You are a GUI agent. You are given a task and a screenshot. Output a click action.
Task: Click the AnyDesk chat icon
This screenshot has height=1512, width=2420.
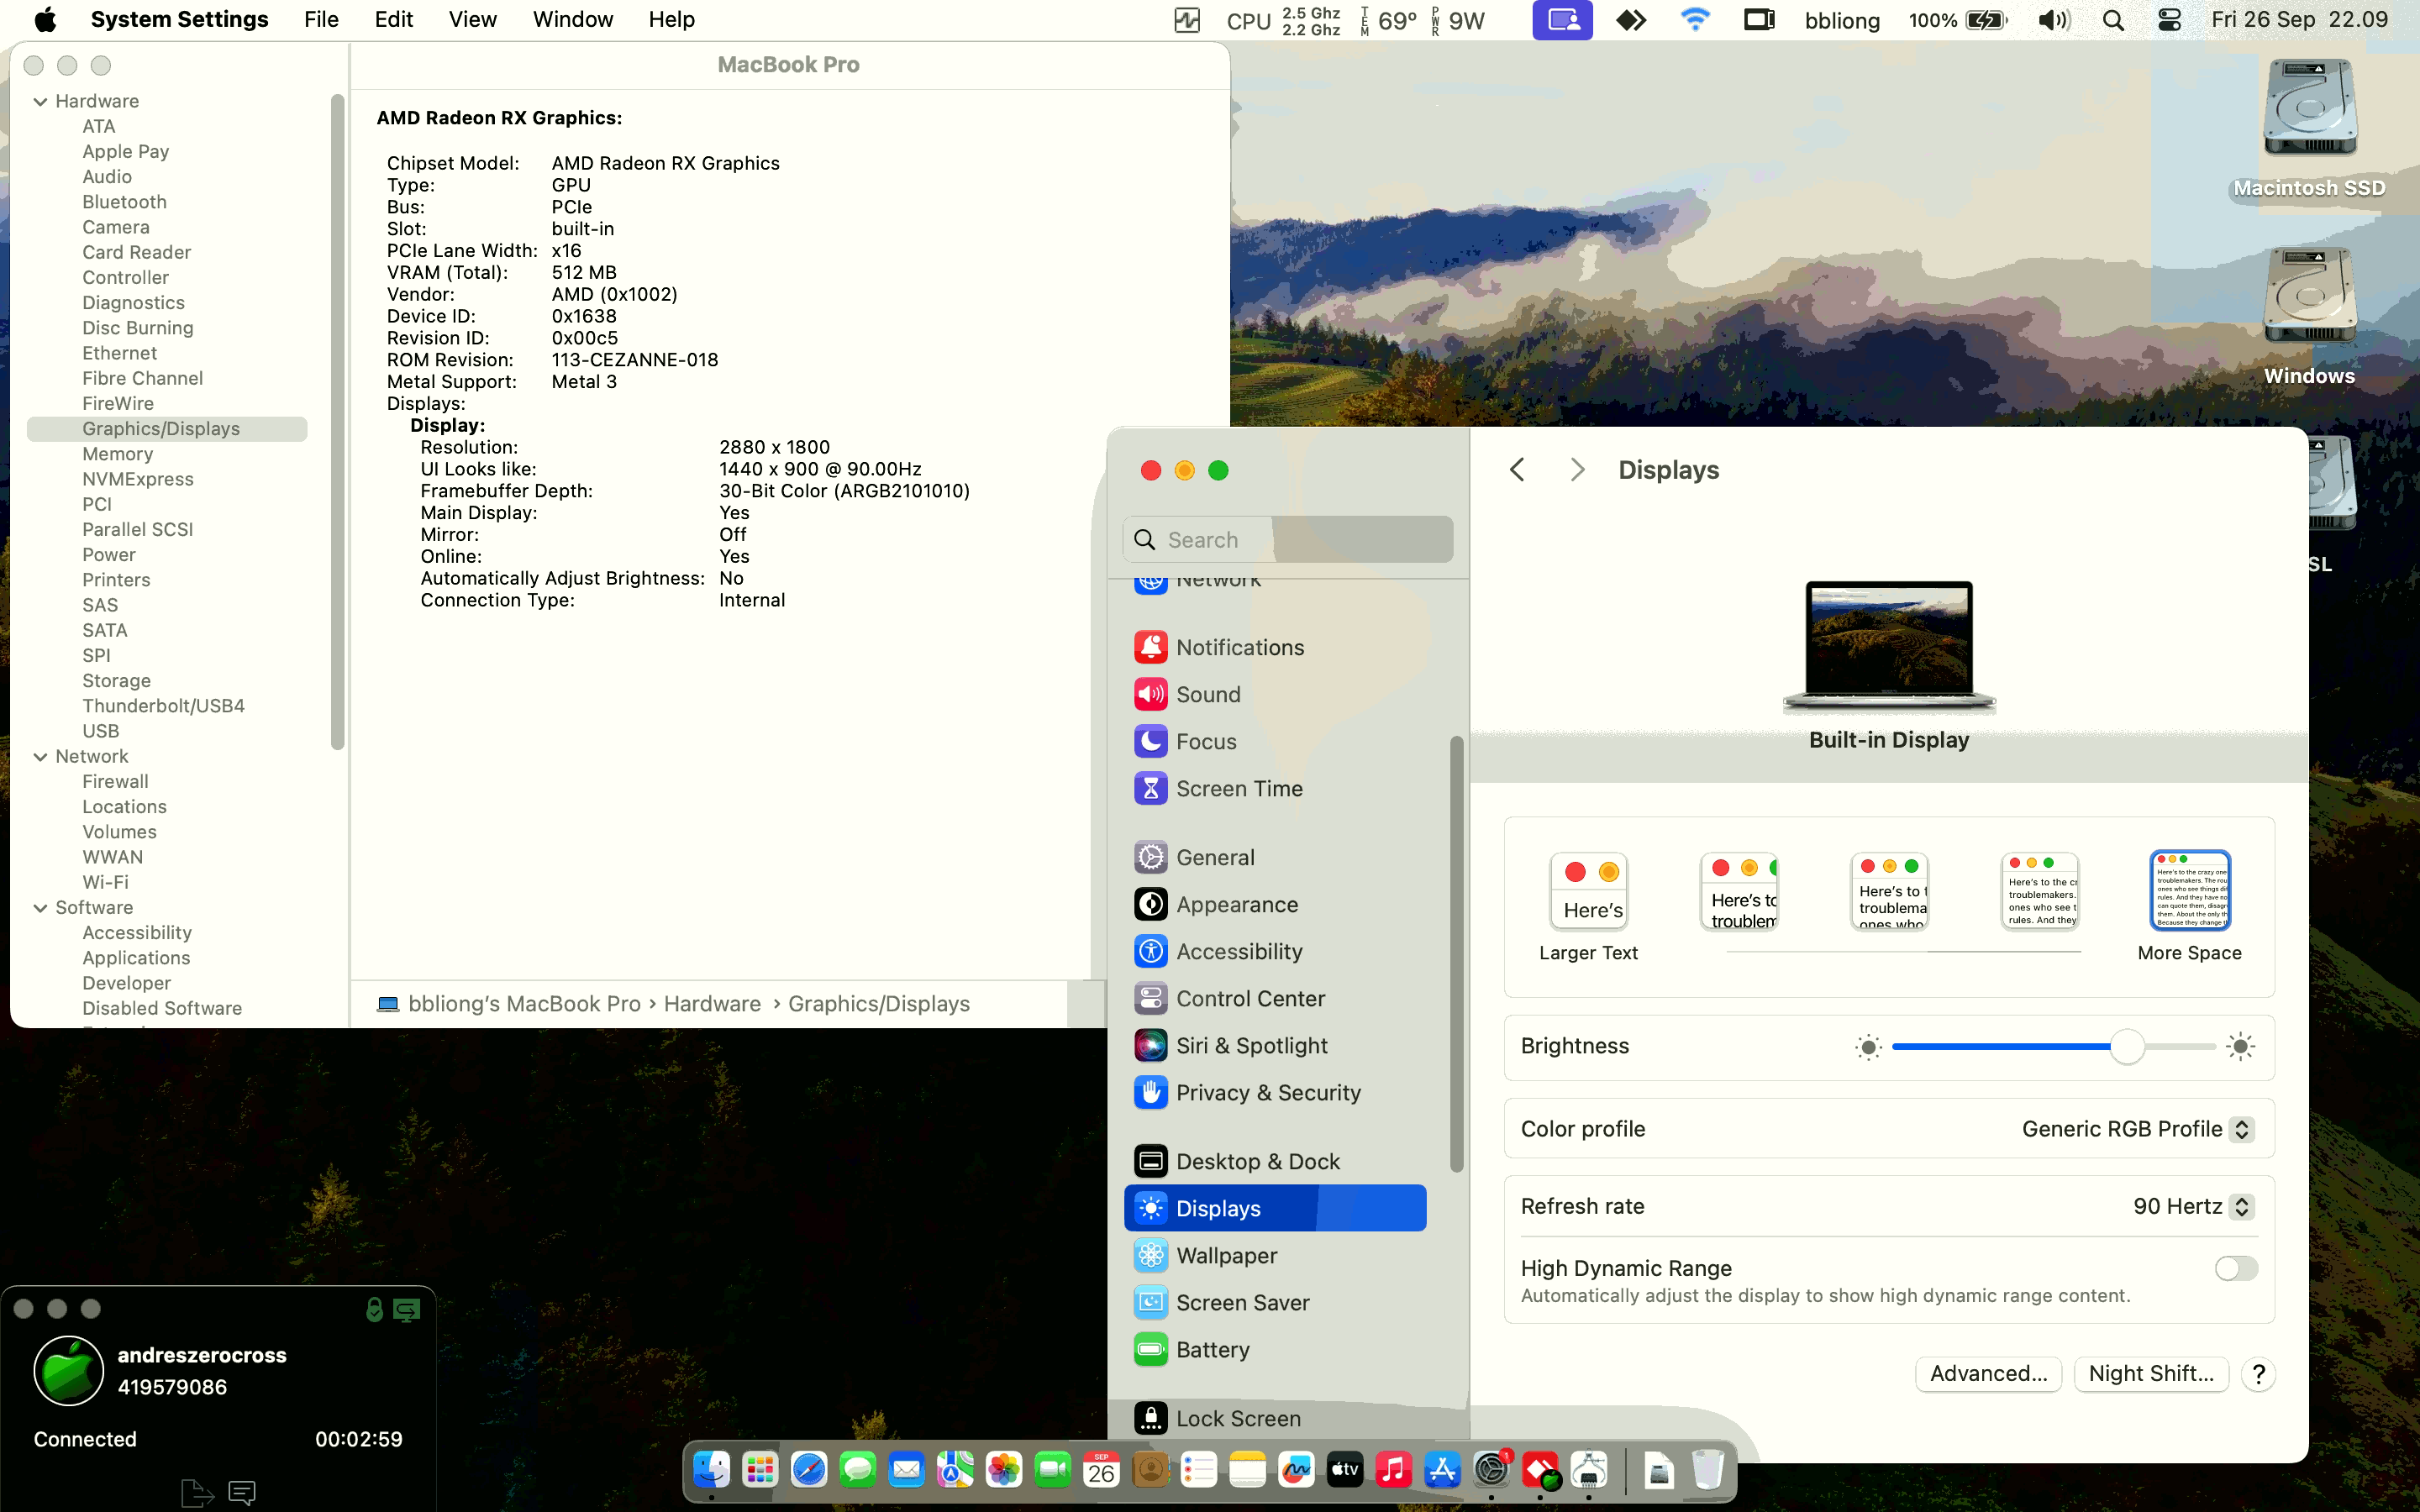coord(242,1493)
